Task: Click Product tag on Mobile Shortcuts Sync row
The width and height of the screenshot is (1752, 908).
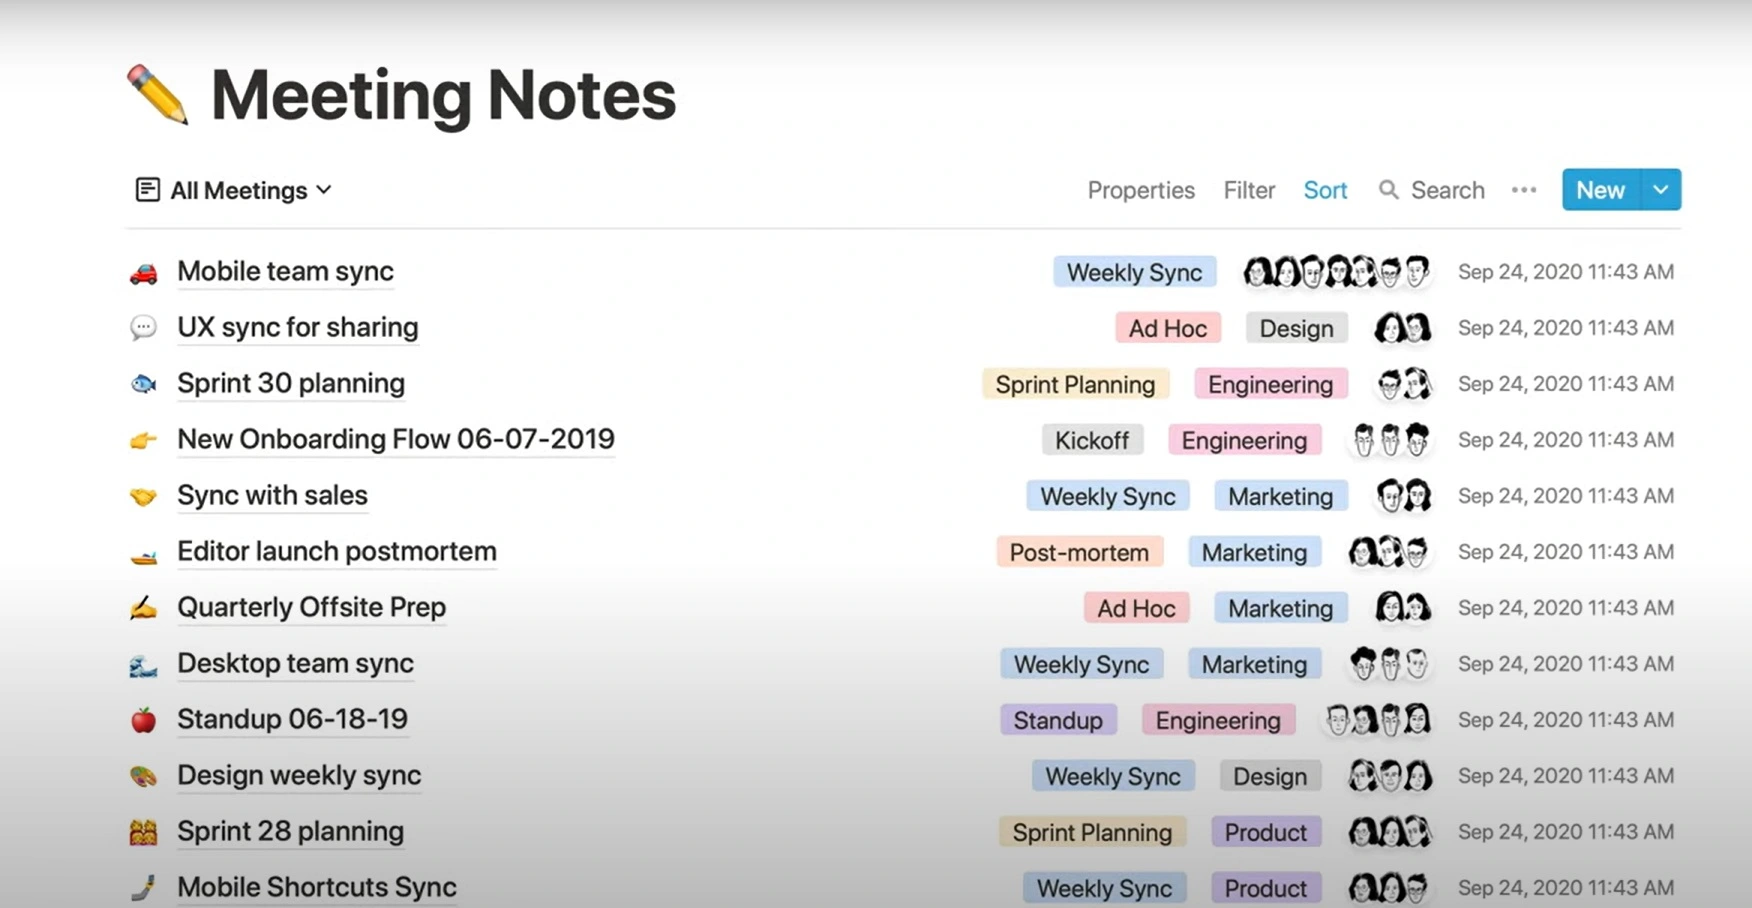Action: point(1266,888)
